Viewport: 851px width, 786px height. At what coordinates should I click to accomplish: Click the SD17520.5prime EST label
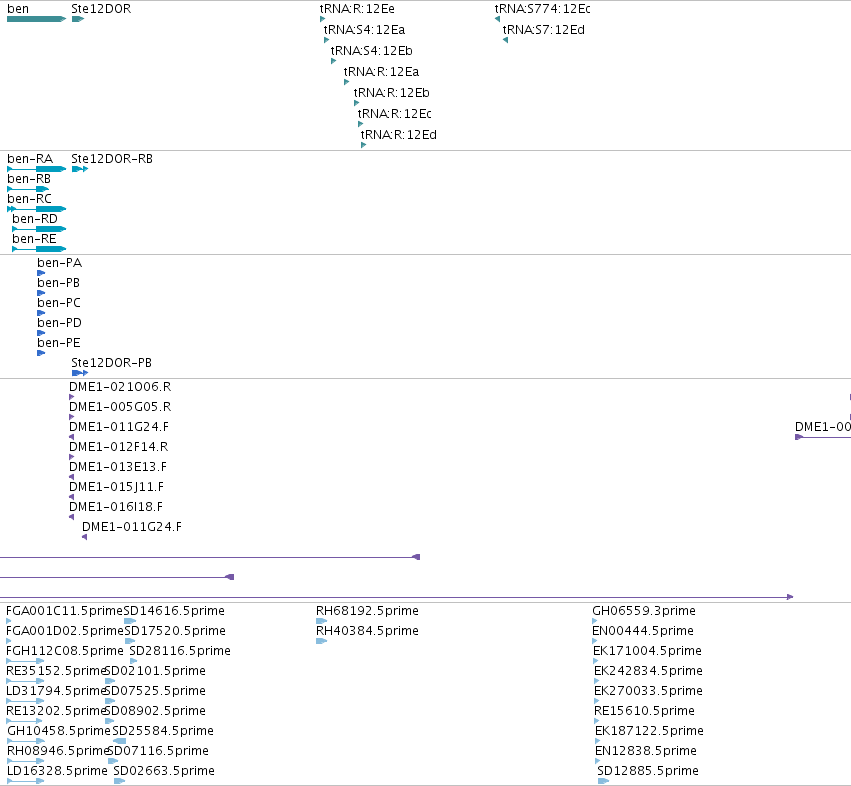[x=175, y=631]
